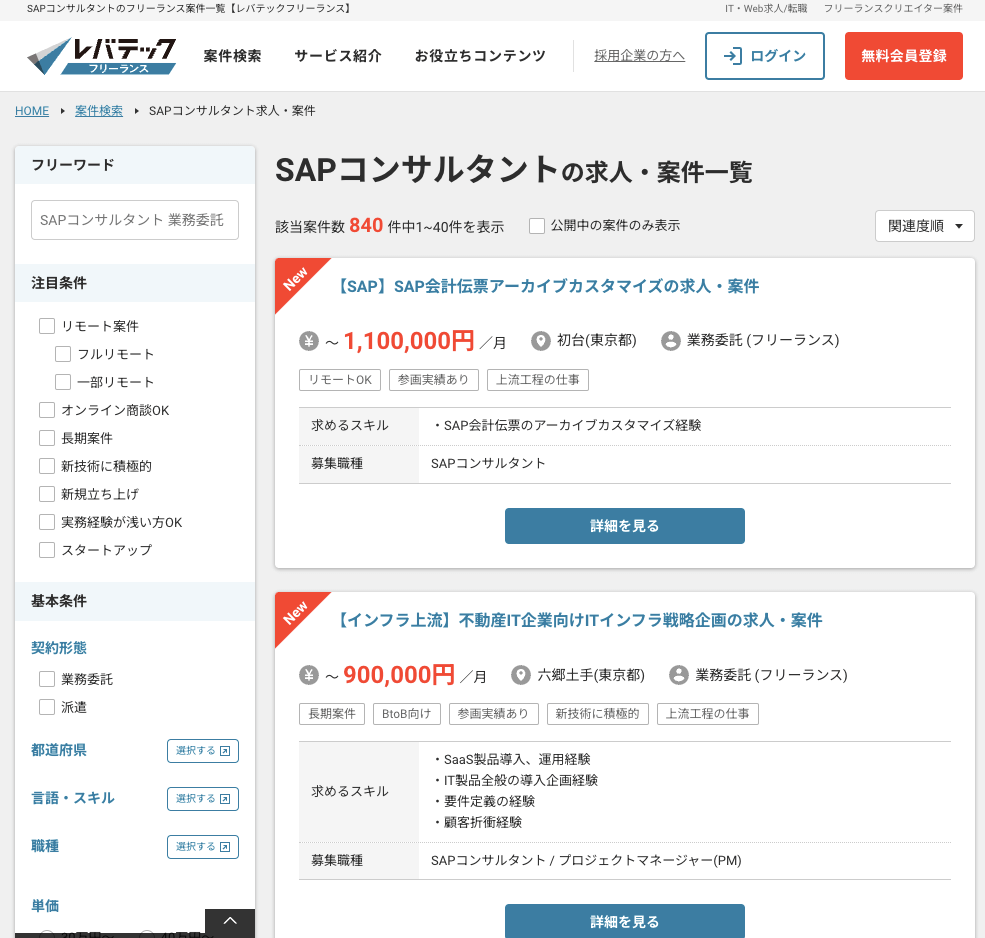This screenshot has height=938, width=985.
Task: Open the 職種 選択する selector
Action: 203,847
